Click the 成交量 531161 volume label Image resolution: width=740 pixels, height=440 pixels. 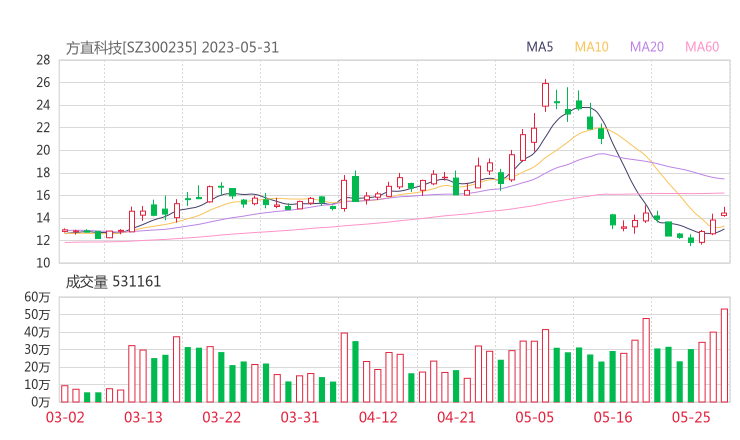click(x=113, y=282)
